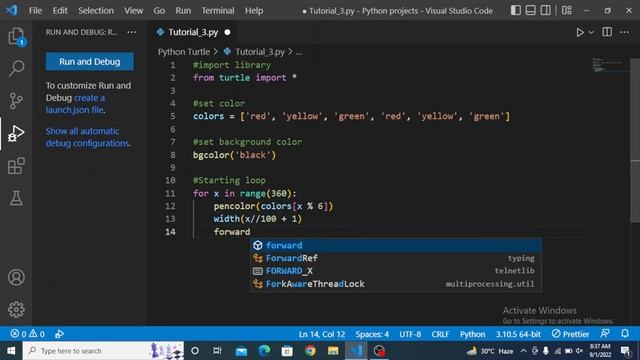Click the feedback icon in status bar

pos(605,333)
